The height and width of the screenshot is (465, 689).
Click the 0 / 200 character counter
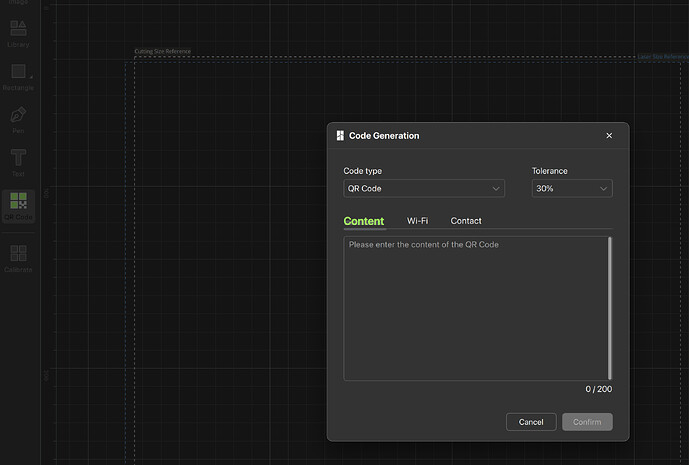point(598,389)
